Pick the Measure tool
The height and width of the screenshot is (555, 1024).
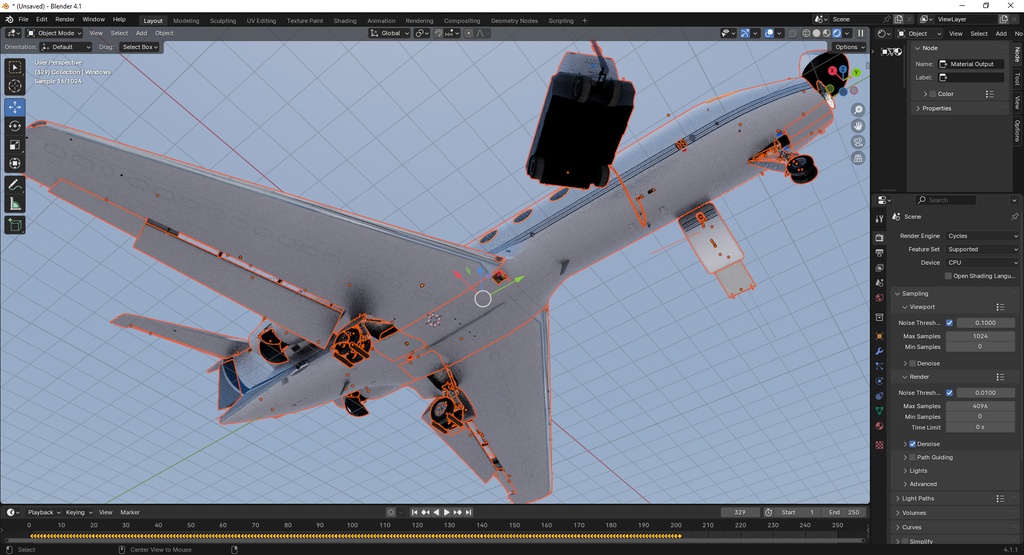pos(15,204)
